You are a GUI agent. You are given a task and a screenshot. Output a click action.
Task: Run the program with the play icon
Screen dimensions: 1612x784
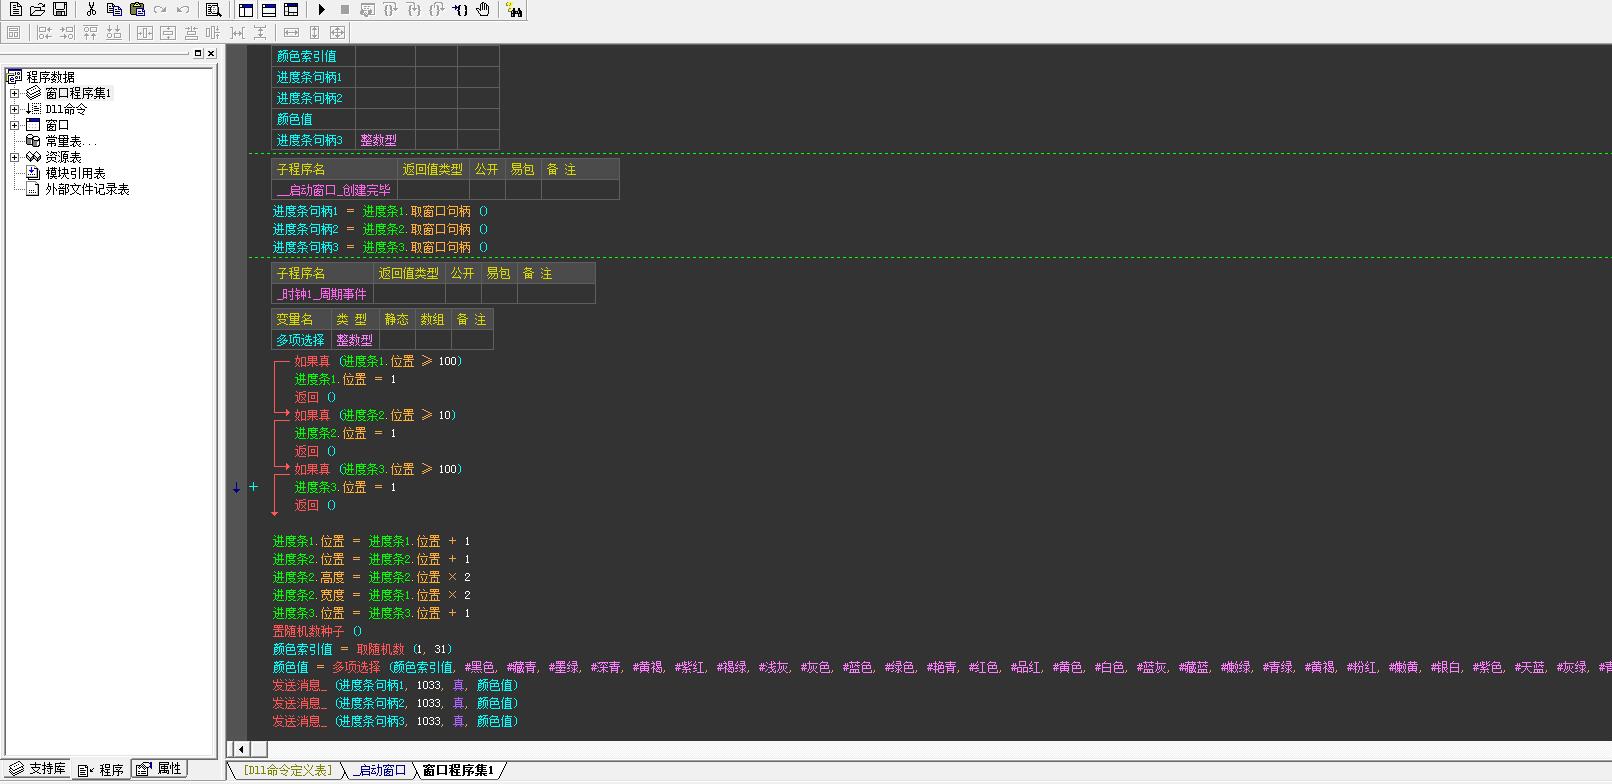[x=322, y=10]
